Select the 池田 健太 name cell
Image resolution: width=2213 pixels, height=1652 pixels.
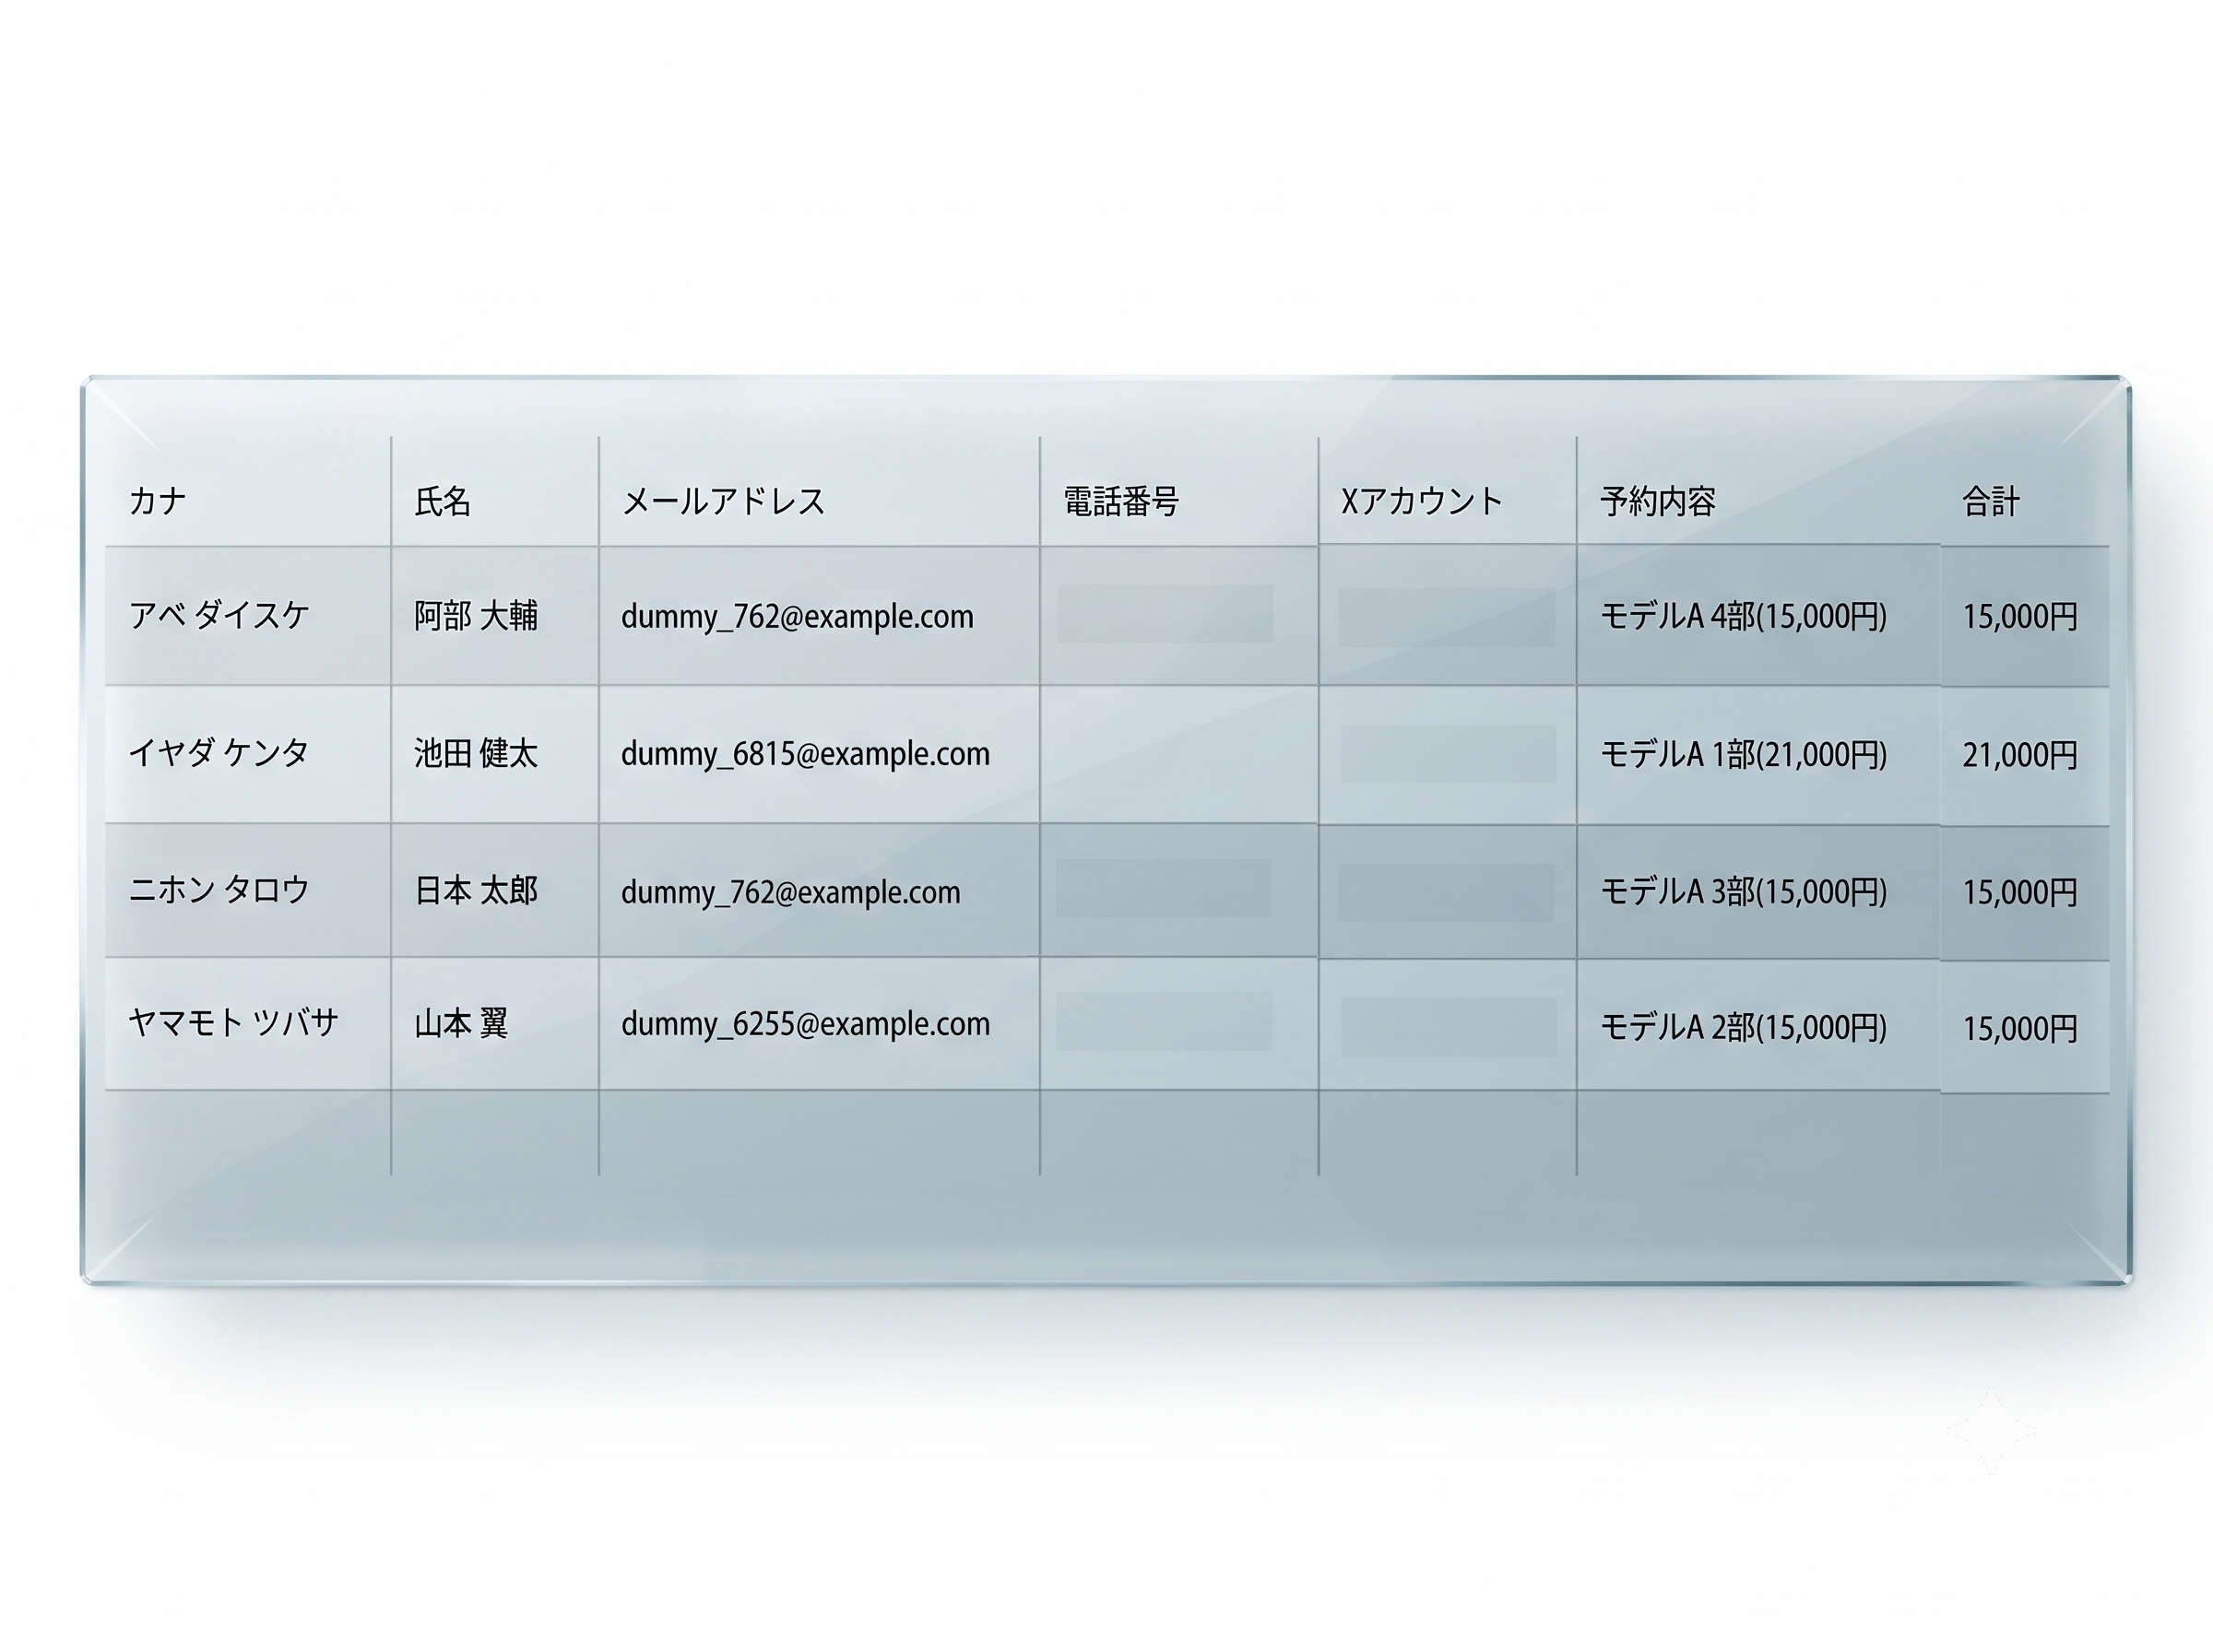point(495,754)
